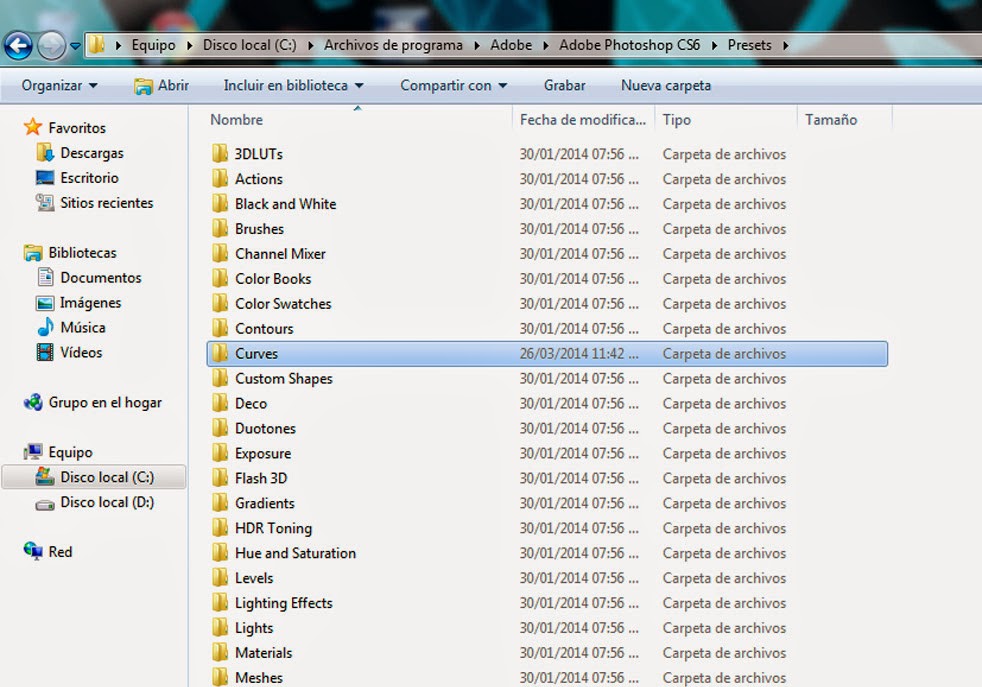Select Channel Mixer folder name
The width and height of the screenshot is (982, 687).
click(280, 254)
